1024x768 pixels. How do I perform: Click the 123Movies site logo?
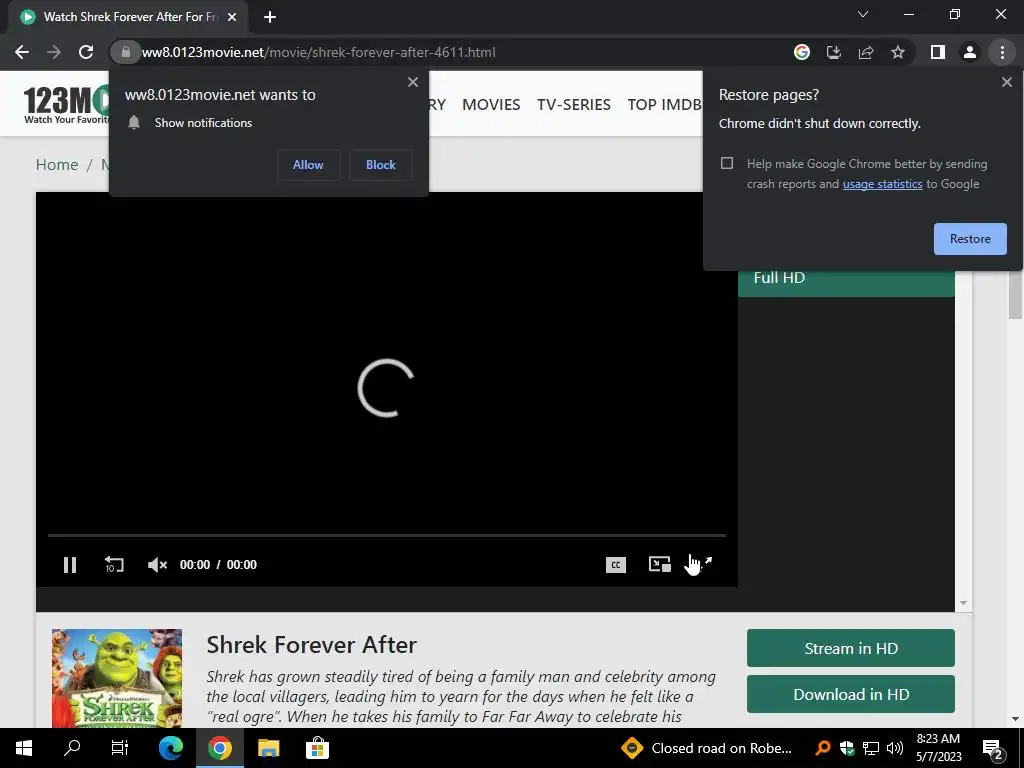pos(67,104)
